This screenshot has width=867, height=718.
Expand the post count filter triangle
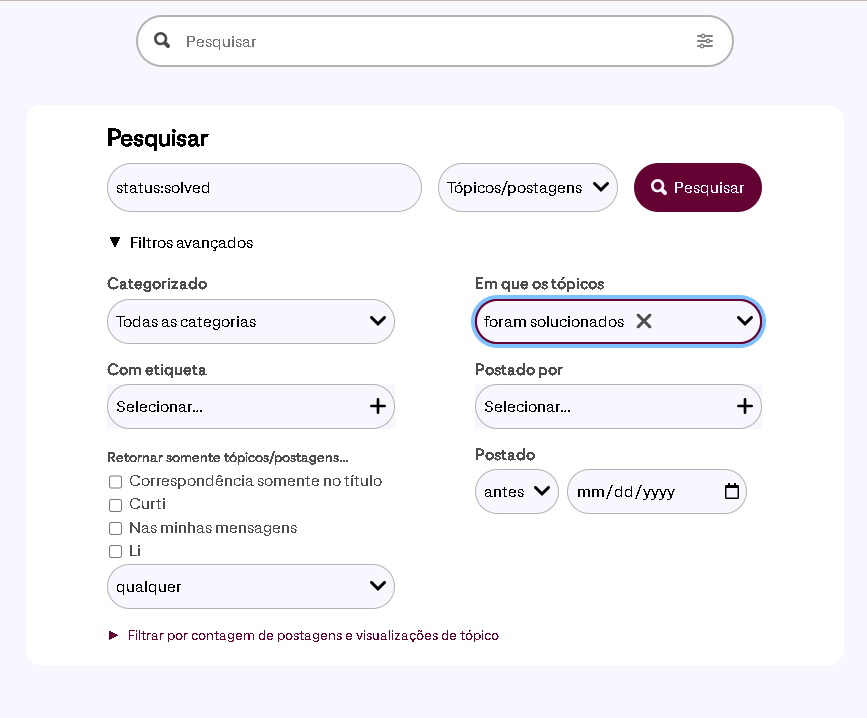113,635
